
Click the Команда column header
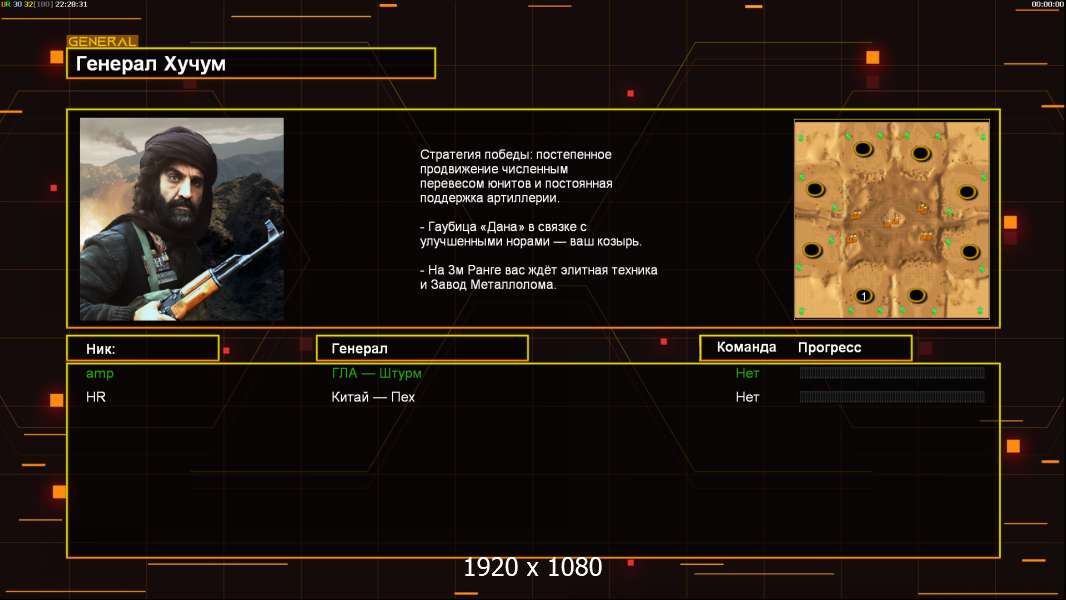pyautogui.click(x=746, y=347)
